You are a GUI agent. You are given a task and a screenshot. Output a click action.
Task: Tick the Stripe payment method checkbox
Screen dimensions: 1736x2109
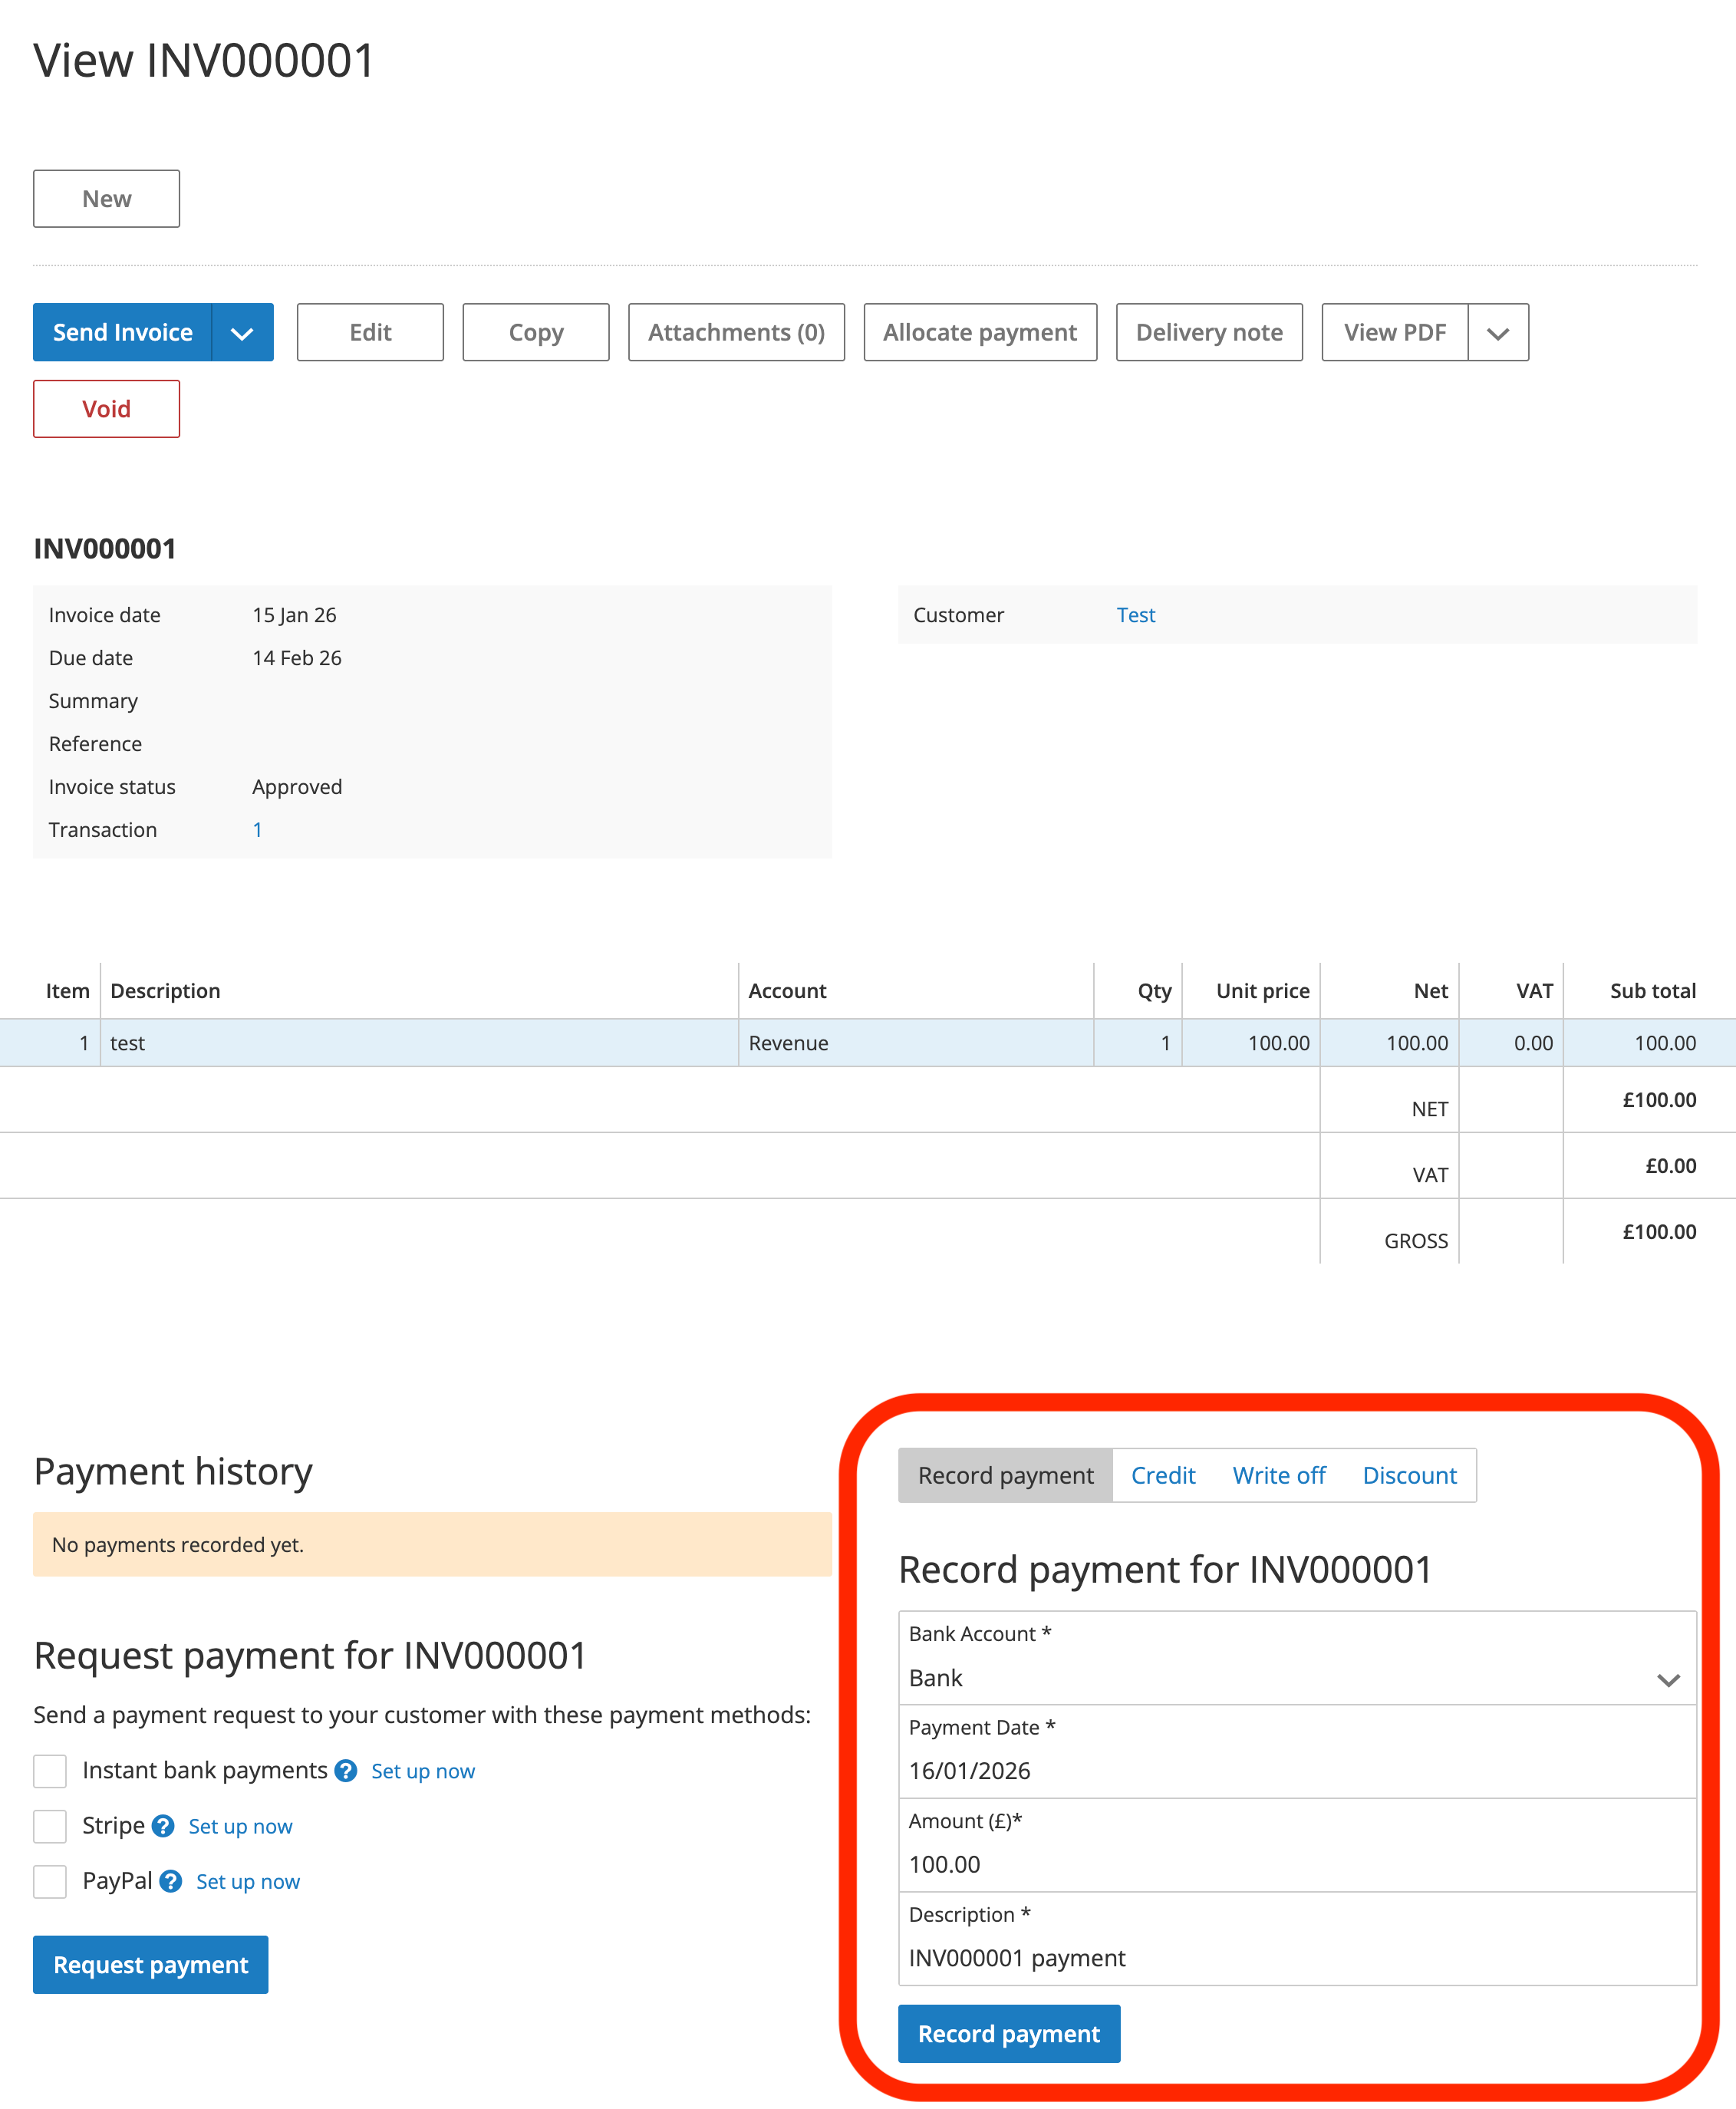50,1826
